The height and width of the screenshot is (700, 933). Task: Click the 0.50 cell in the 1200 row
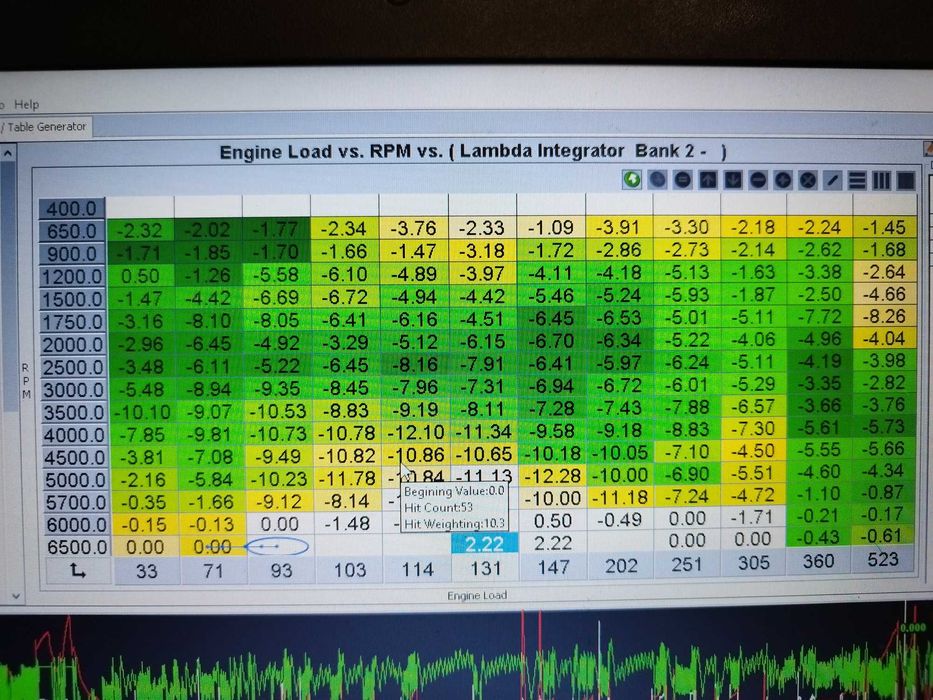pyautogui.click(x=140, y=276)
